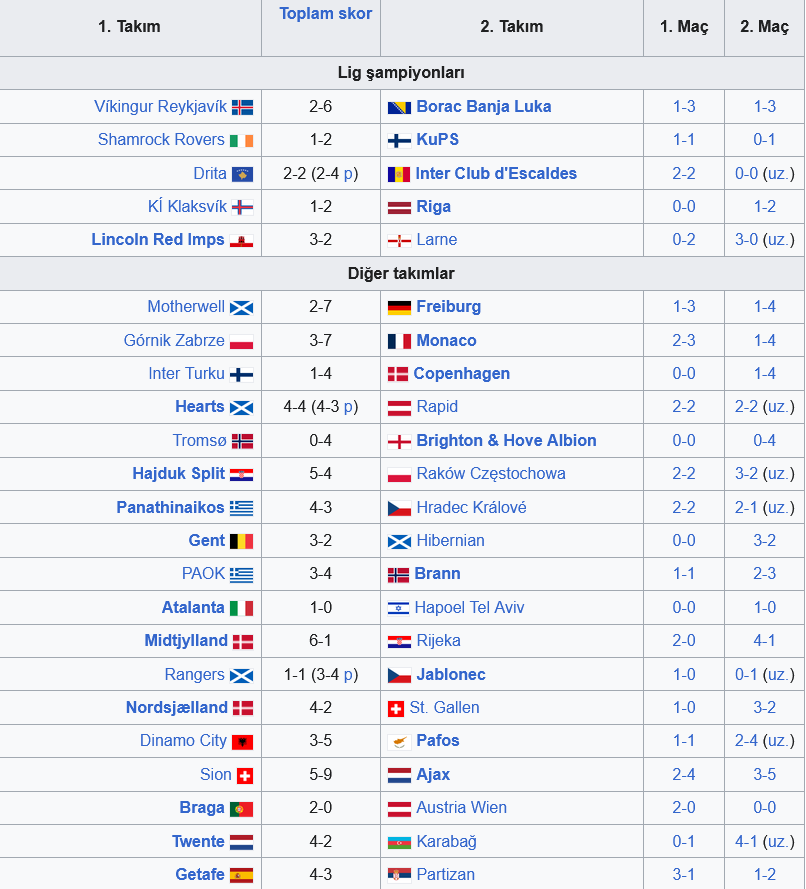Select the Diğer takımlar section heading
Screen dimensions: 806x889
click(x=401, y=274)
